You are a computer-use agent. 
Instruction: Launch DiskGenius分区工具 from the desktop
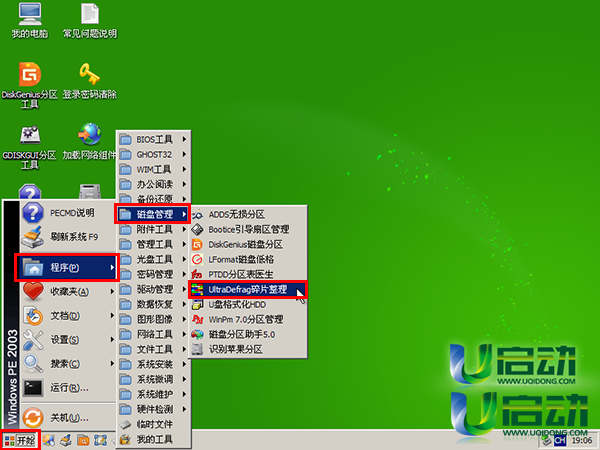29,85
